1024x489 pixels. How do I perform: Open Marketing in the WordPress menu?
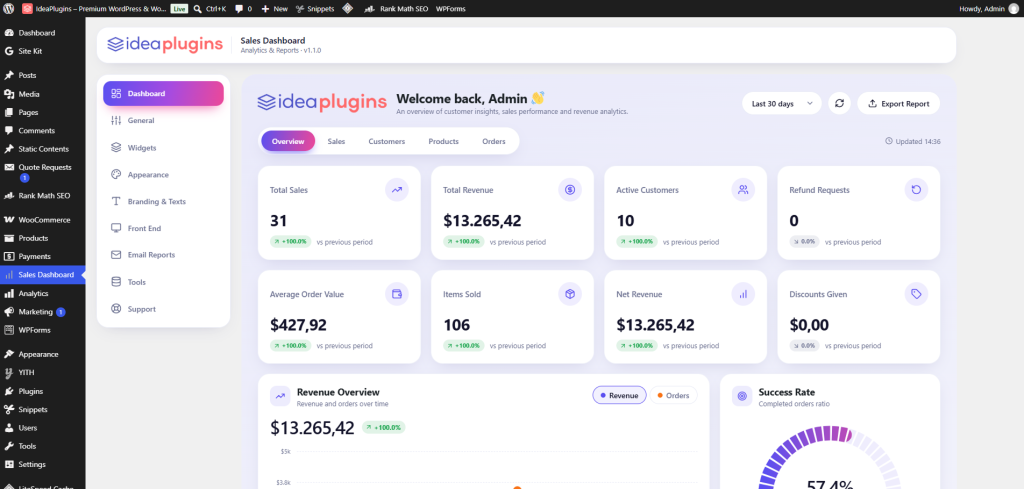[42, 312]
